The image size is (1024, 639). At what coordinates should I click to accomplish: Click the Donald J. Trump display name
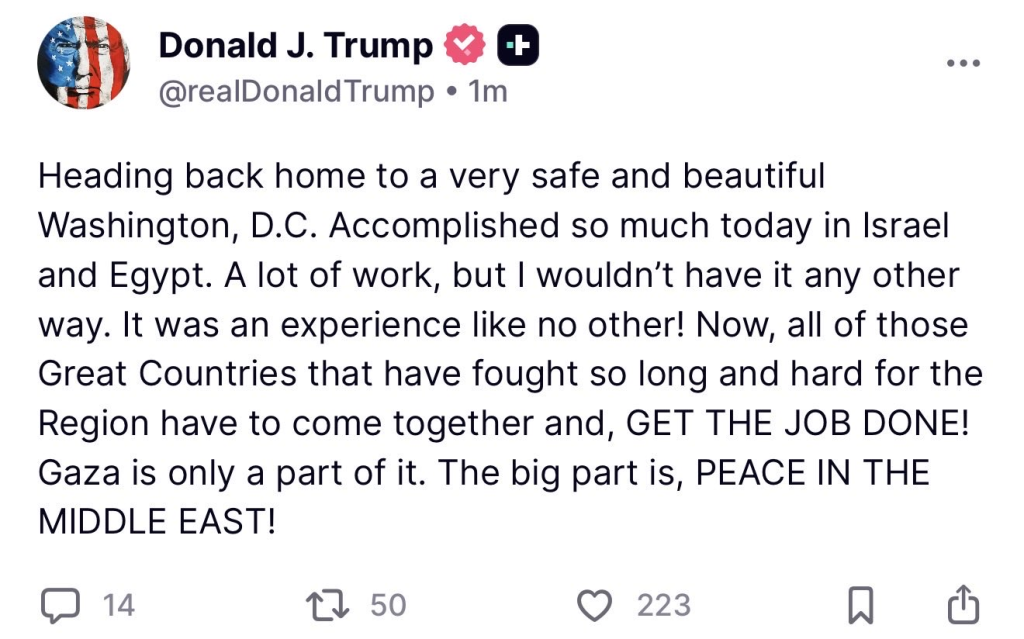[x=296, y=45]
